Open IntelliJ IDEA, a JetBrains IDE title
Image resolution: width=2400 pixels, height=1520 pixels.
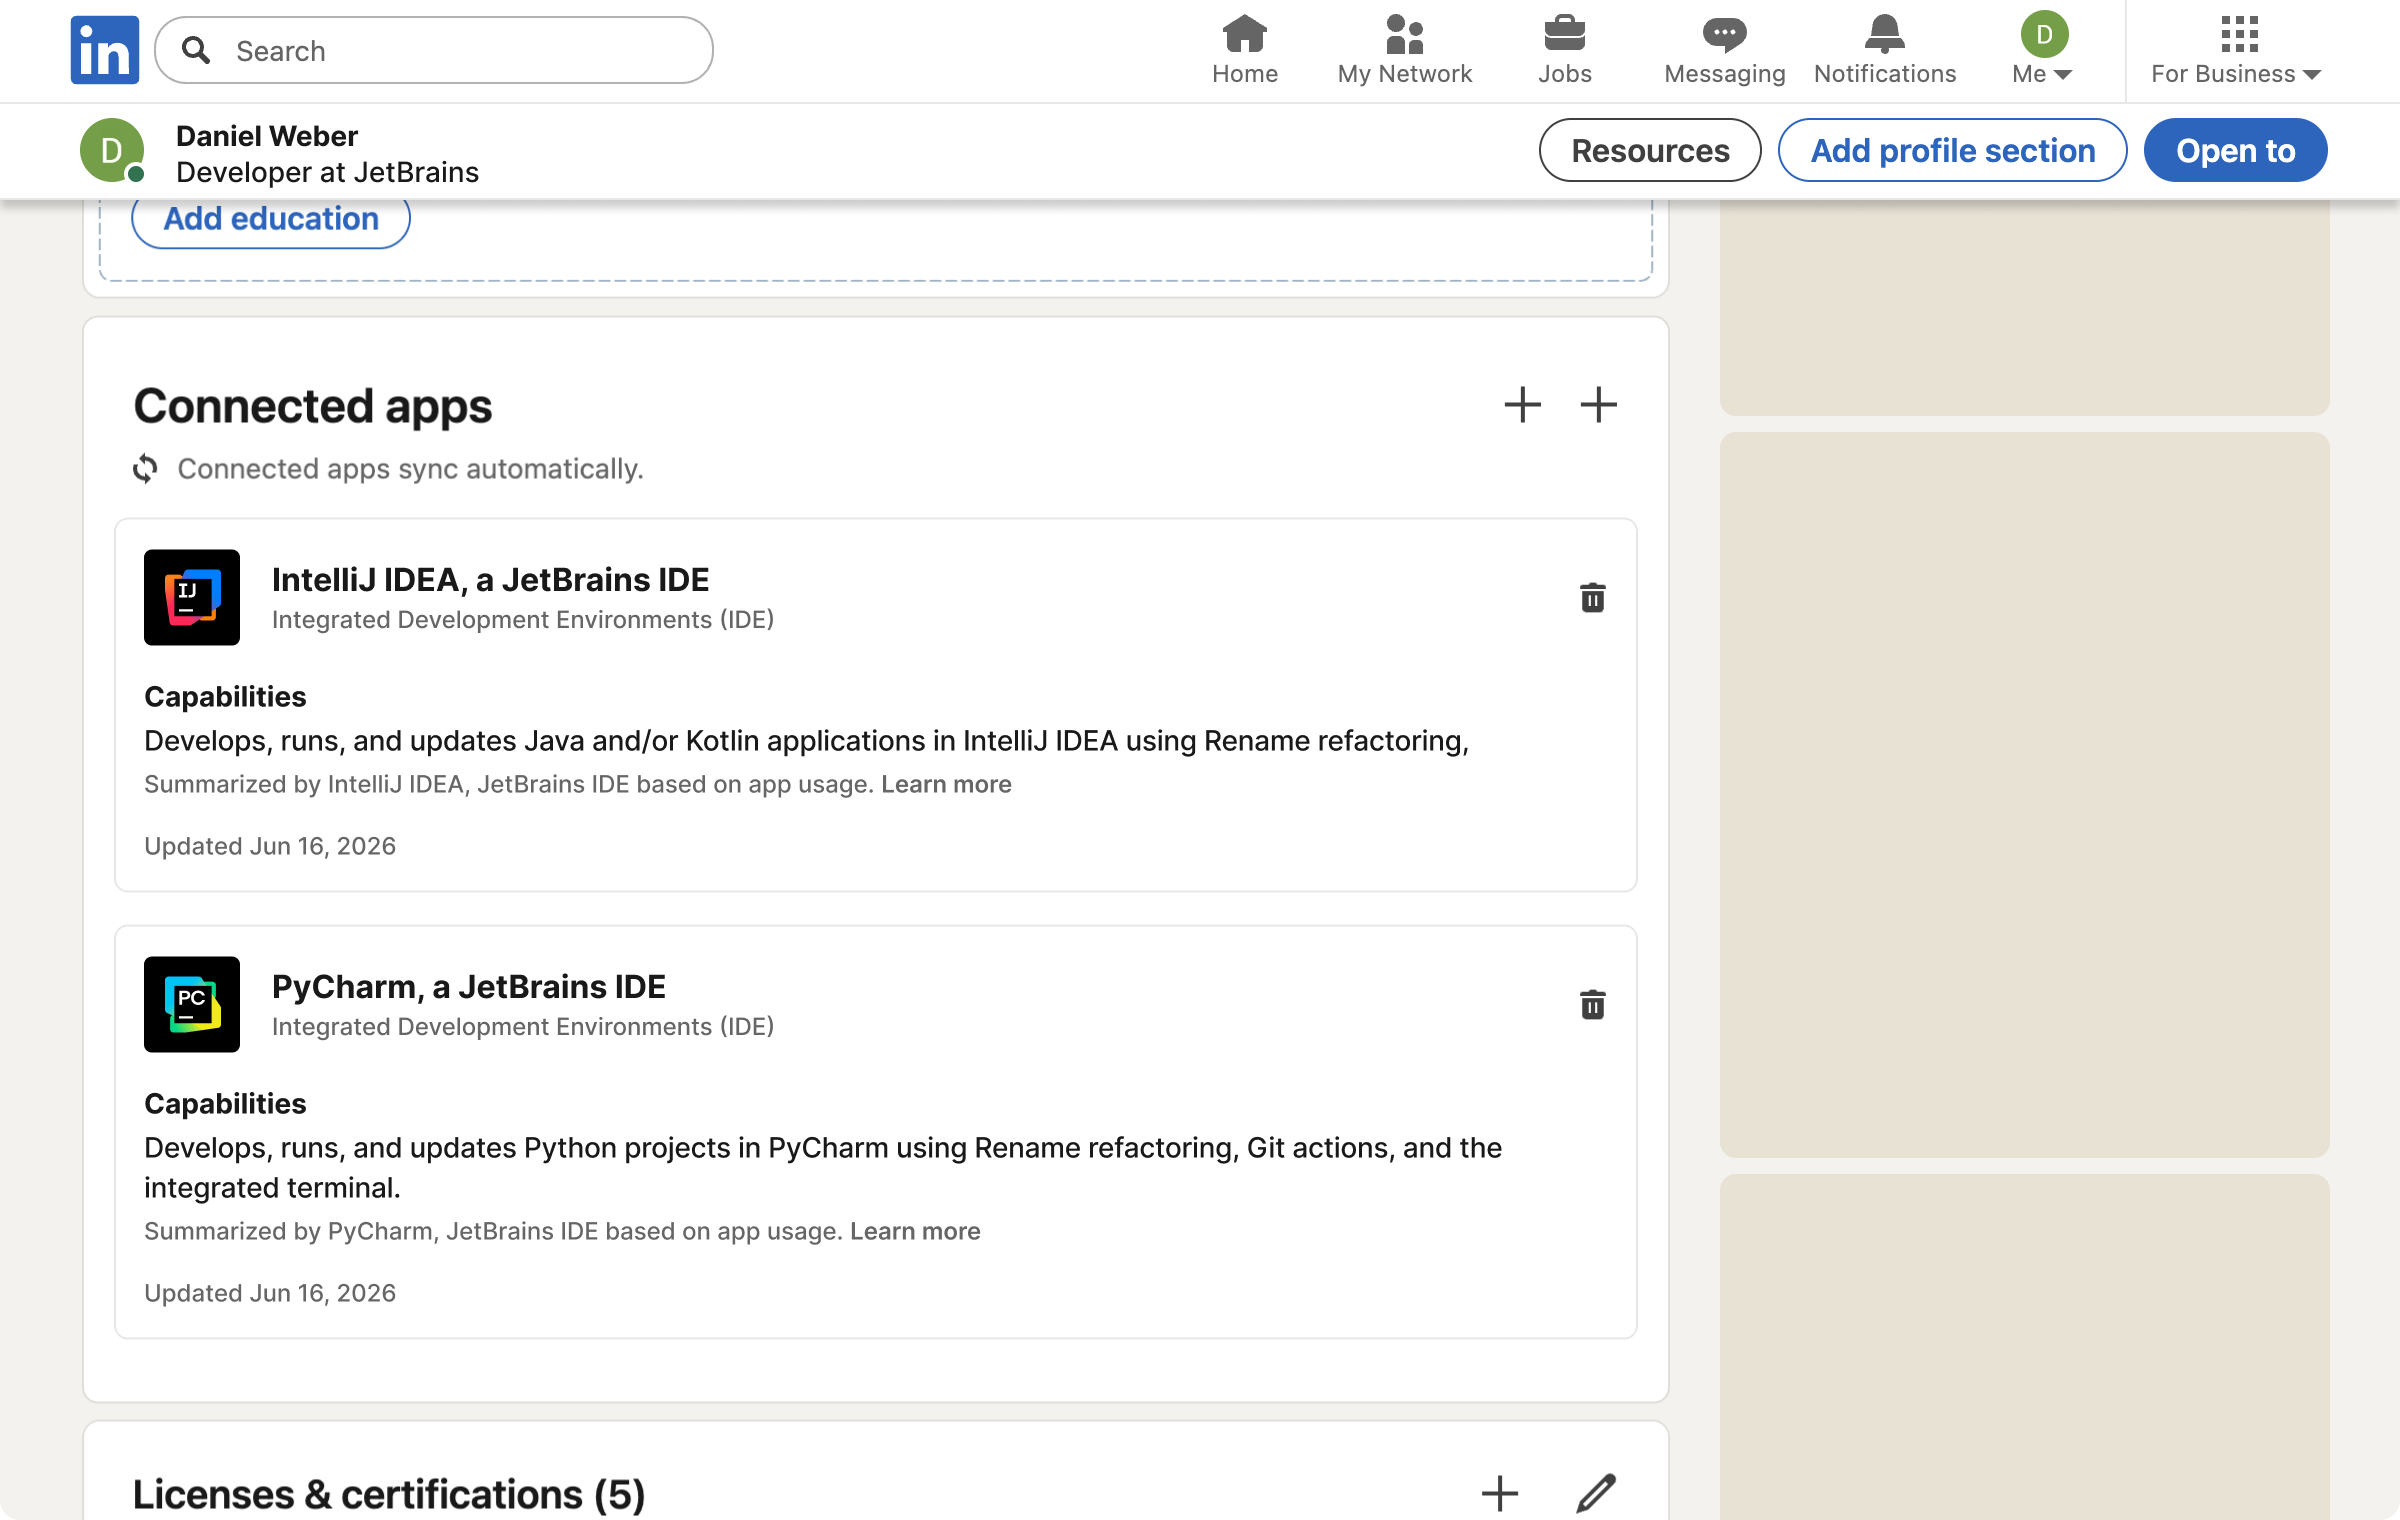491,580
